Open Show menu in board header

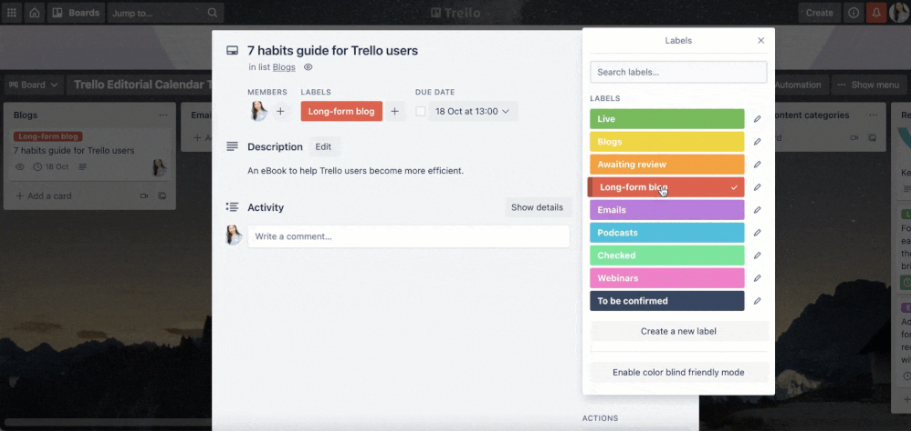coord(868,85)
